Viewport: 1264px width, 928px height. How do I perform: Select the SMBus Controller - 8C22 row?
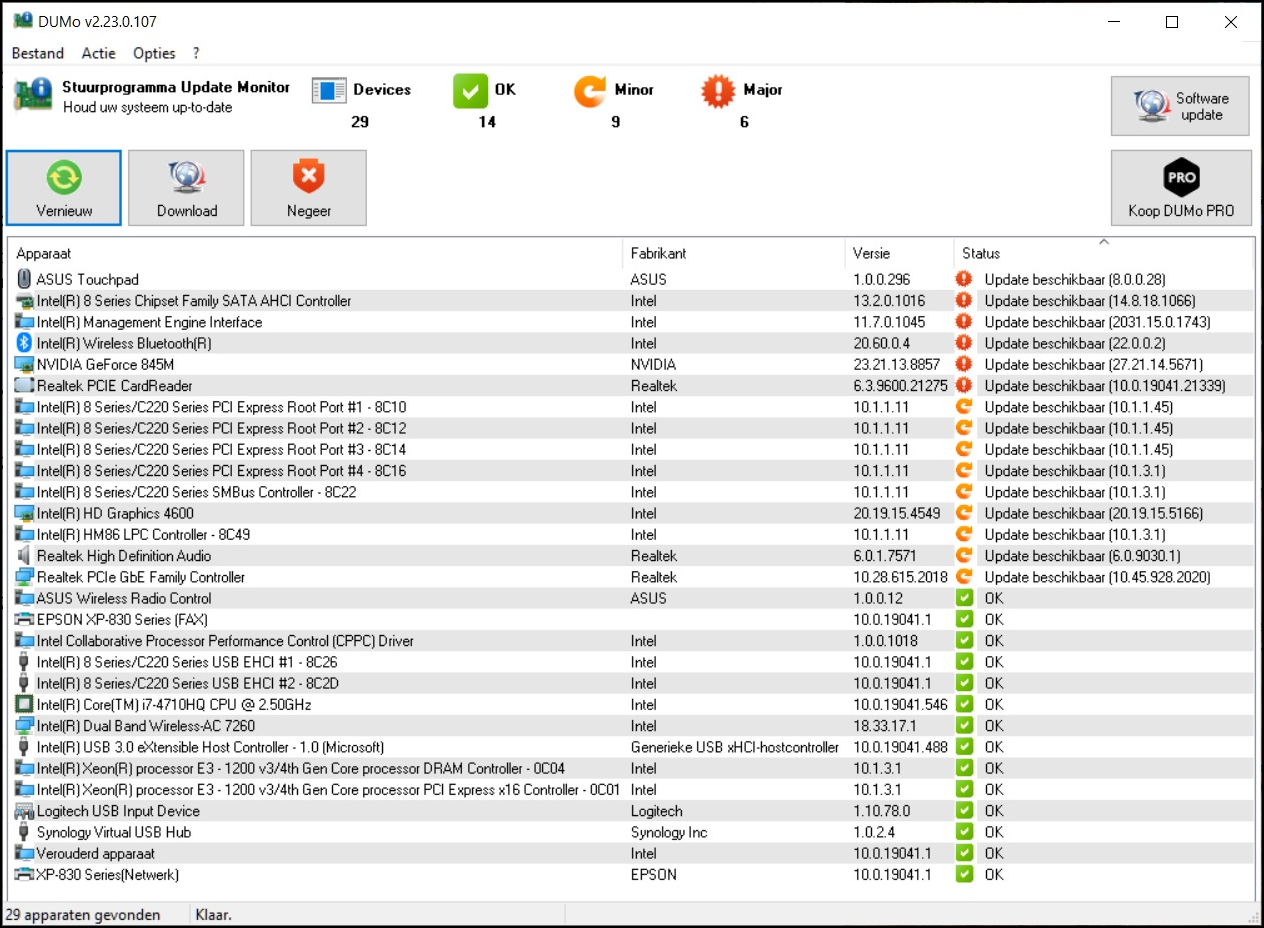tap(632, 492)
